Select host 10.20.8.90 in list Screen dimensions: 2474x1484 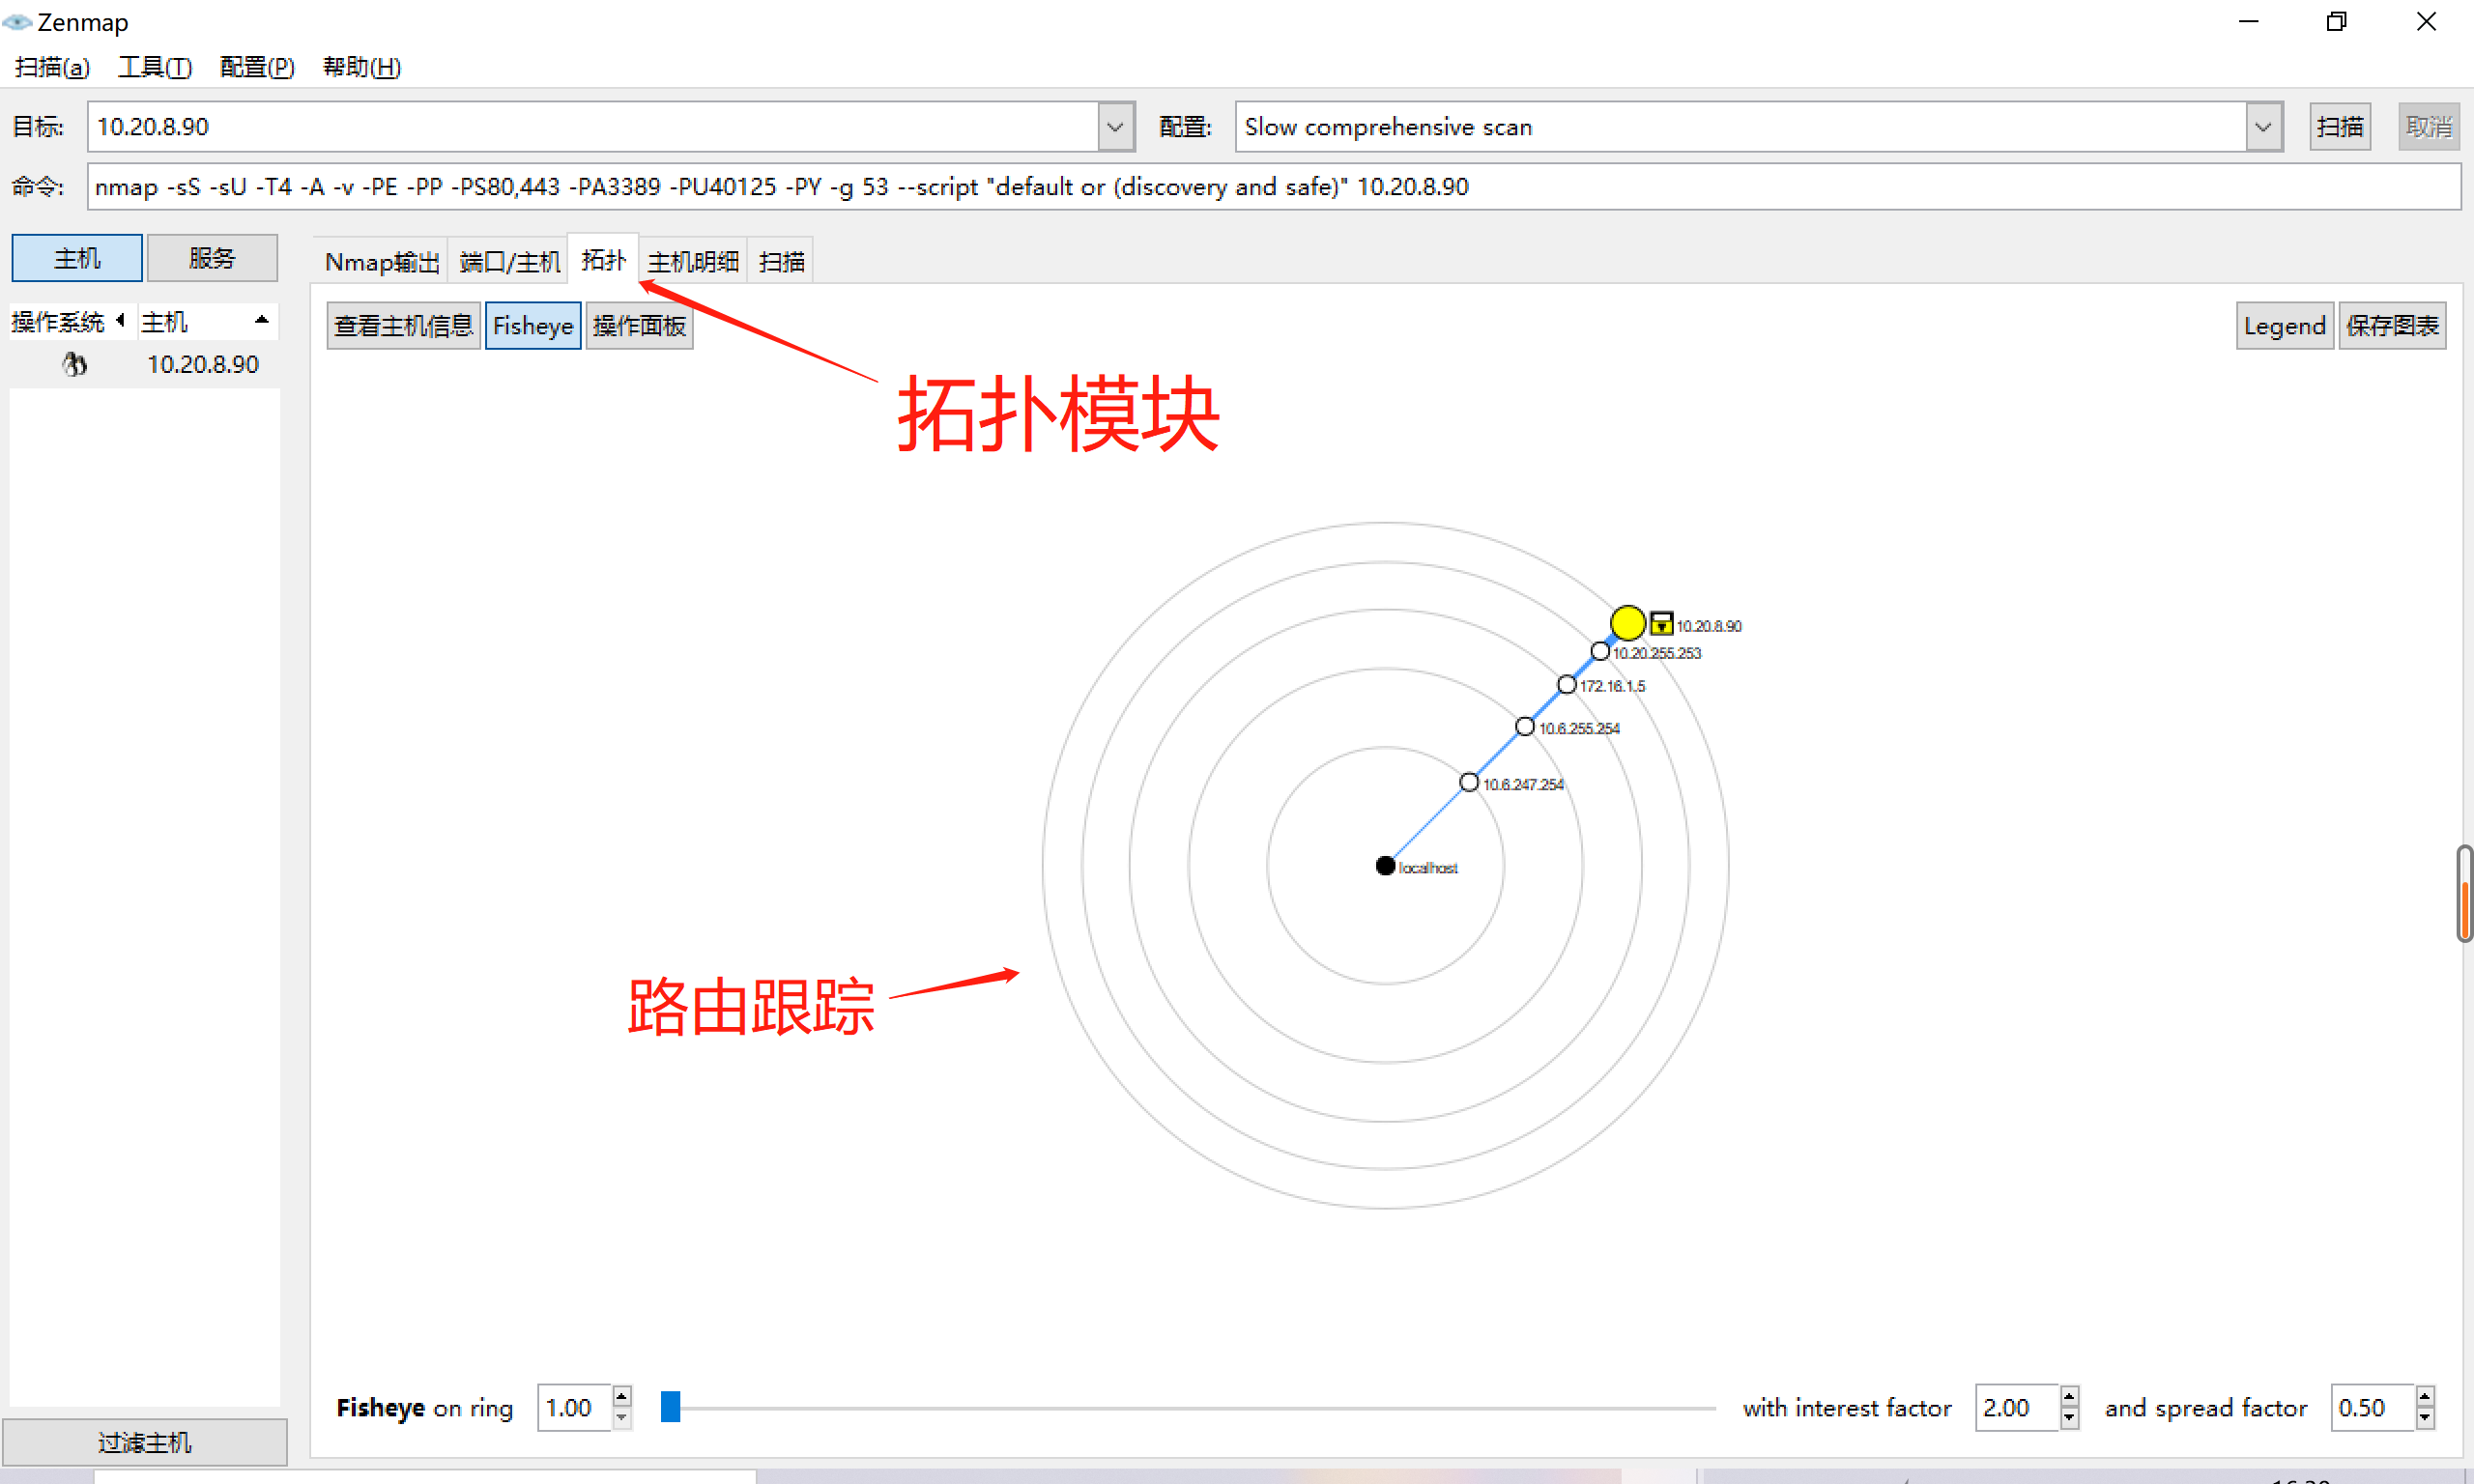point(144,365)
